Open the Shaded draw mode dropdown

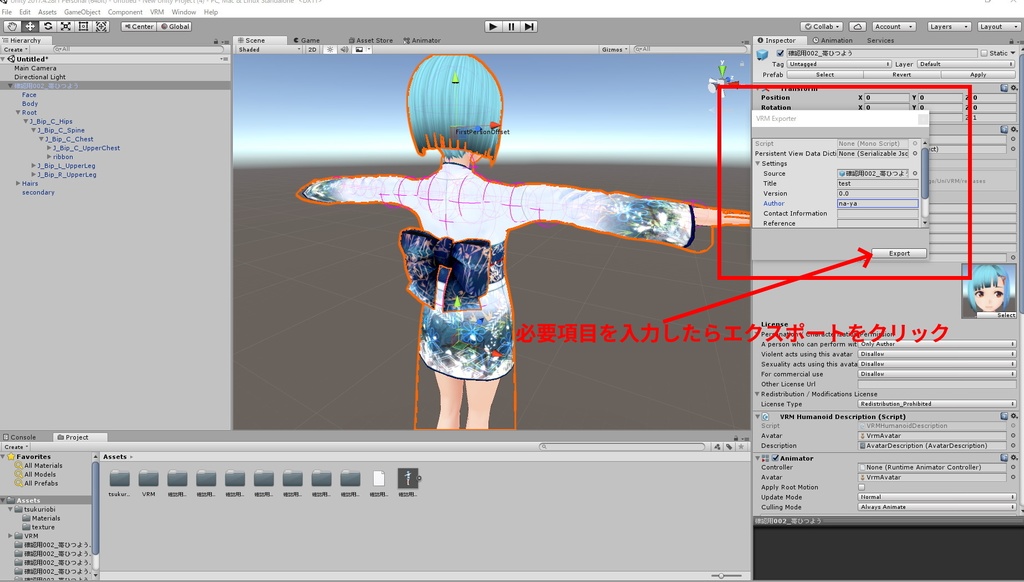tap(269, 50)
